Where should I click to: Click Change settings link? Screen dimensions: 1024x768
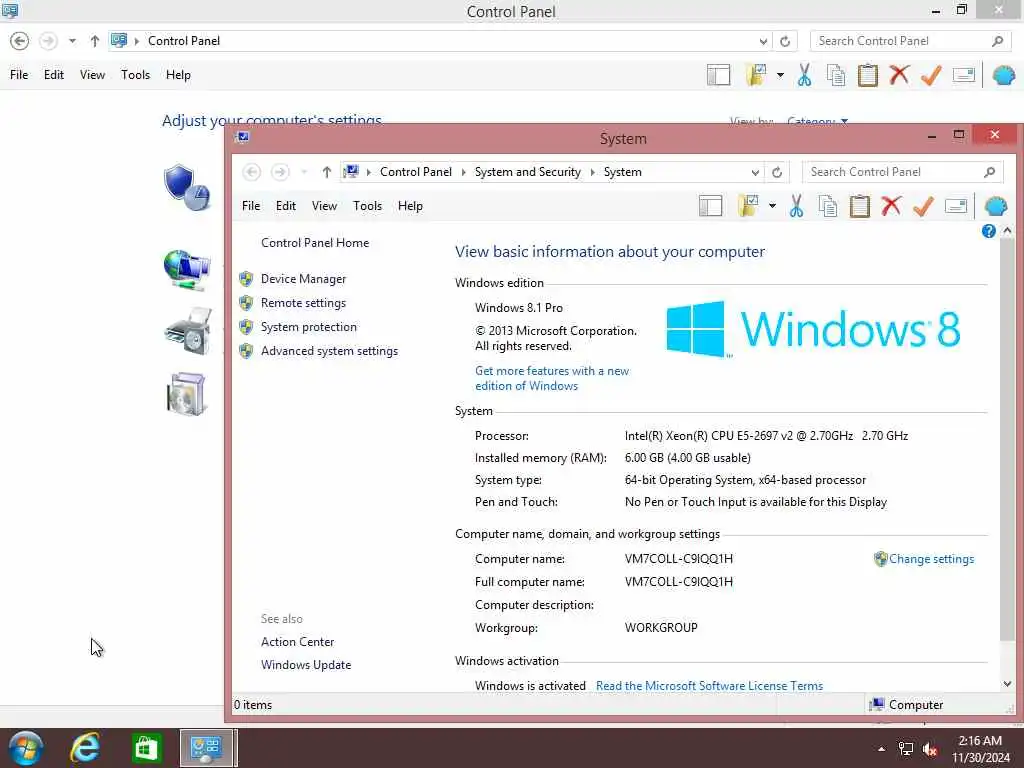tap(931, 559)
